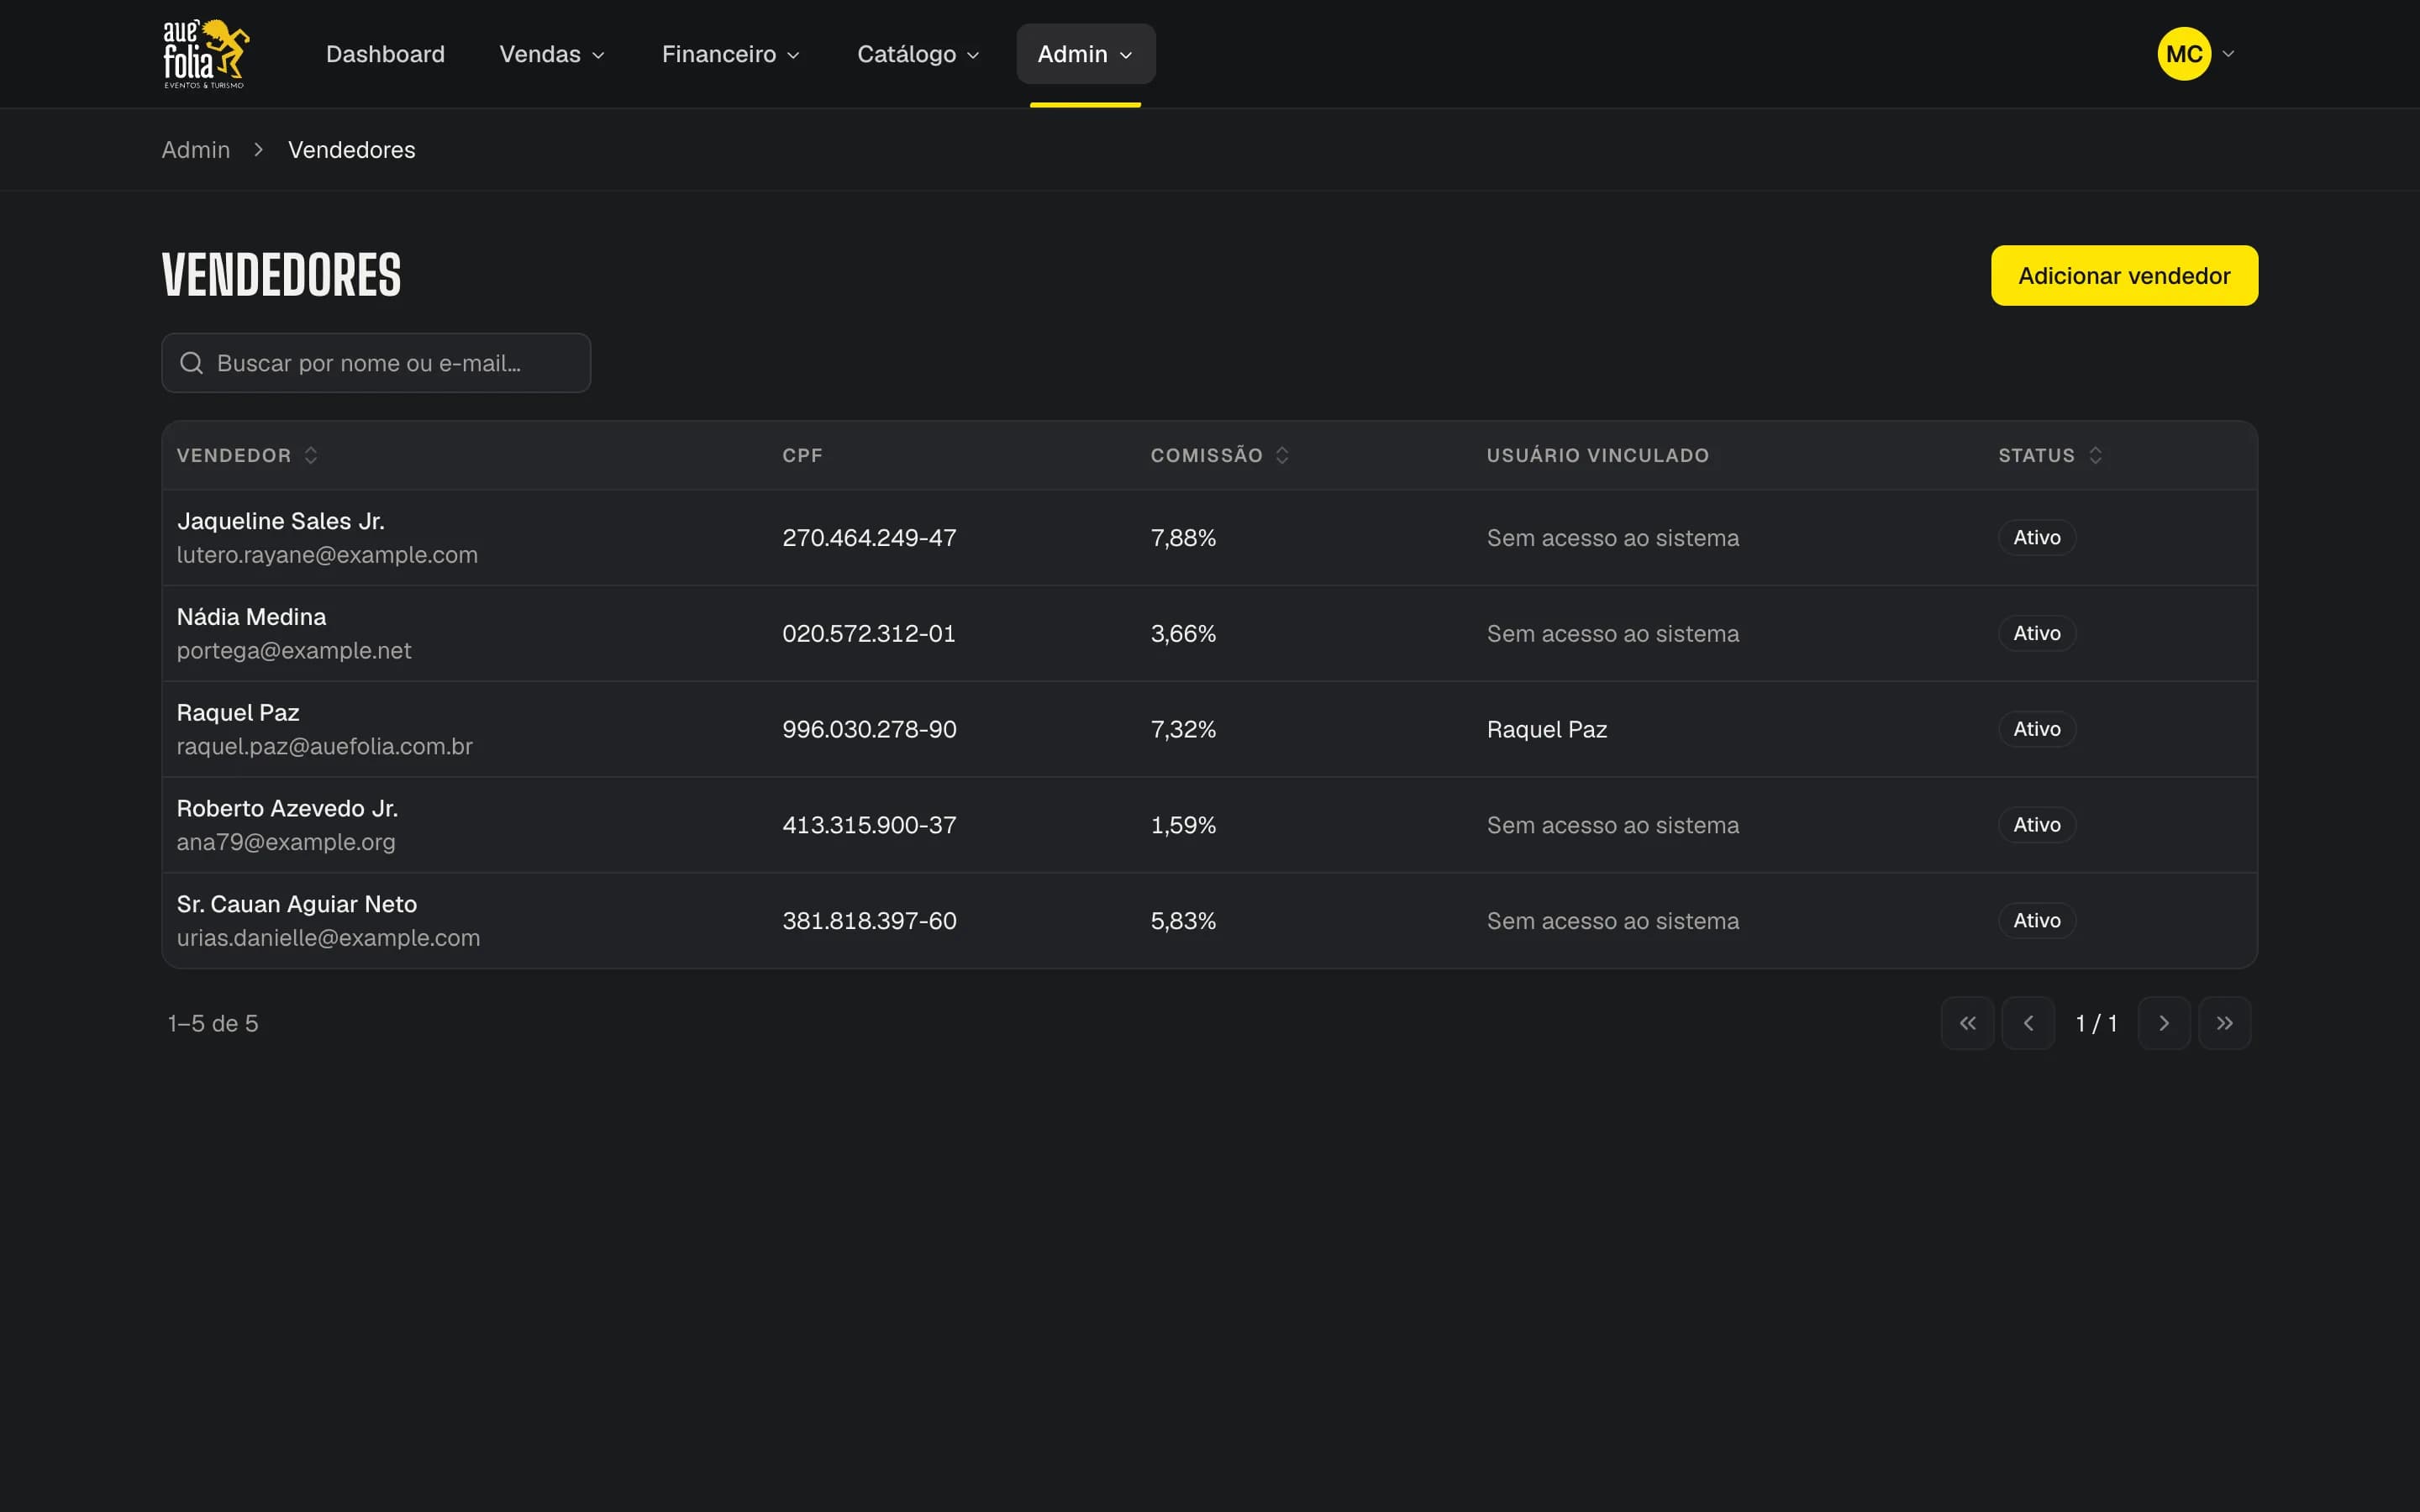Expand the Vendas dropdown menu
Image resolution: width=2420 pixels, height=1512 pixels.
(552, 54)
